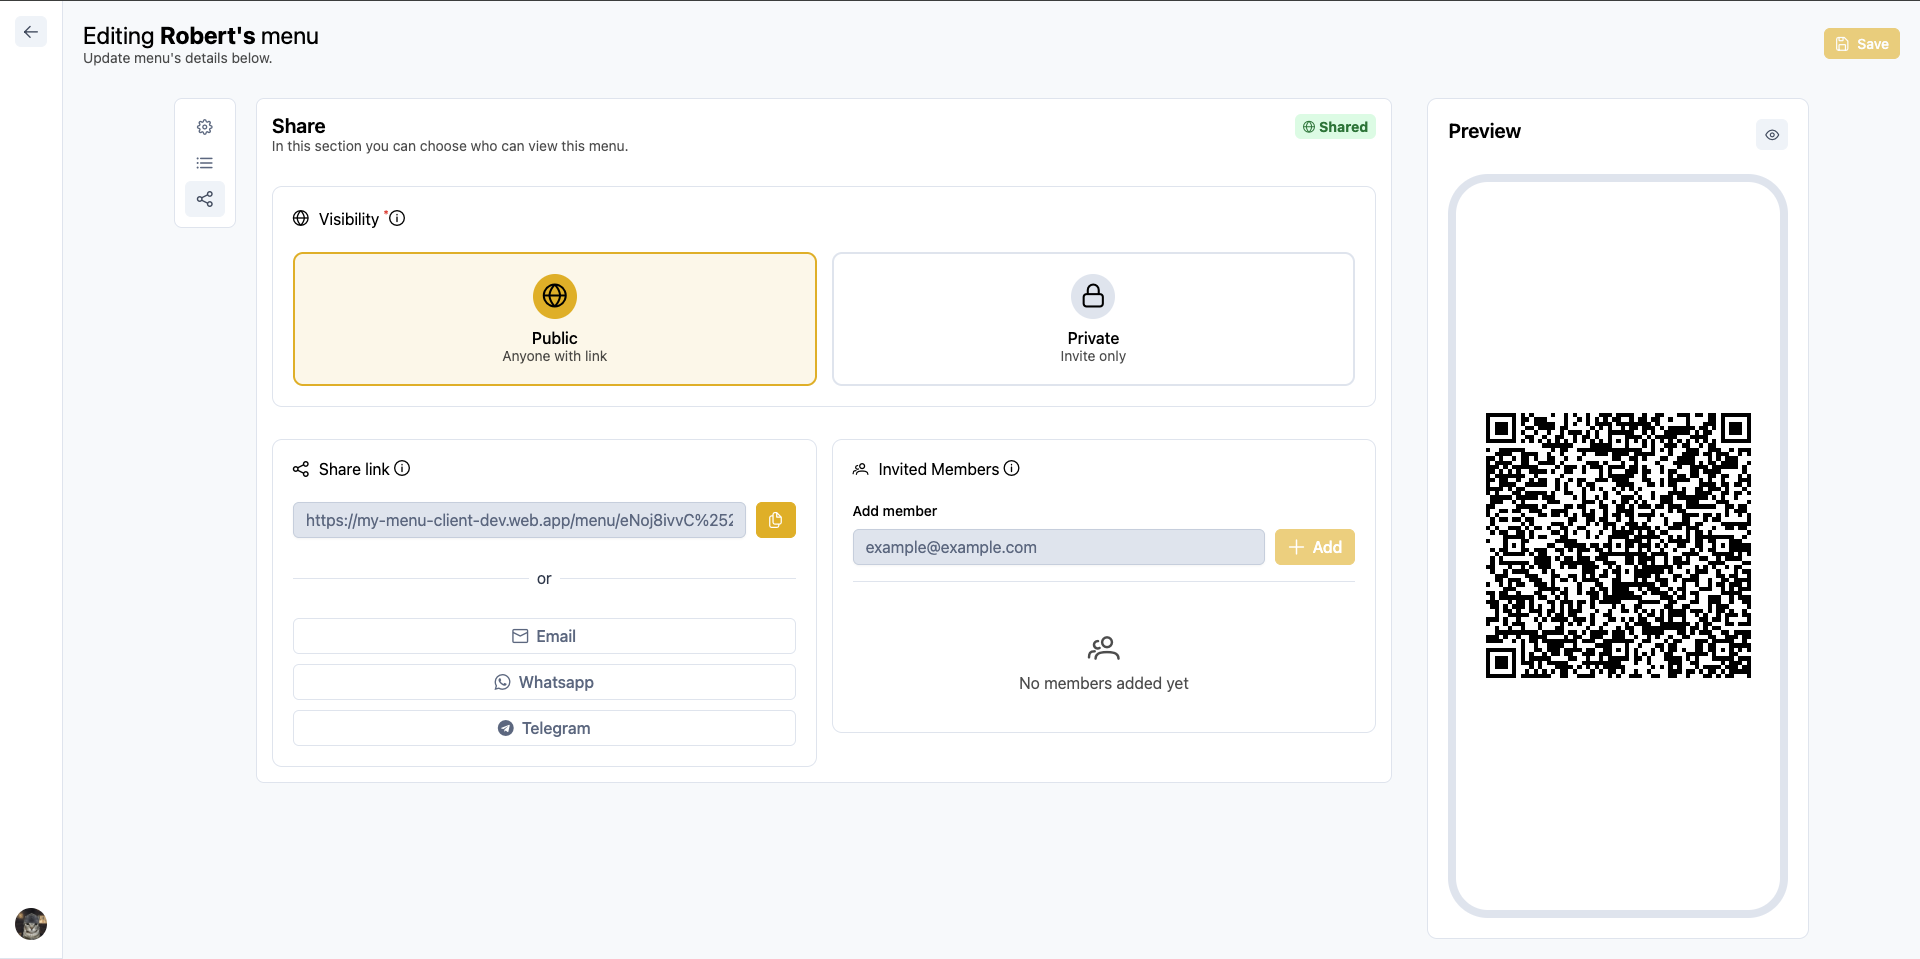Open the settings gear tab in sidebar

coord(205,127)
